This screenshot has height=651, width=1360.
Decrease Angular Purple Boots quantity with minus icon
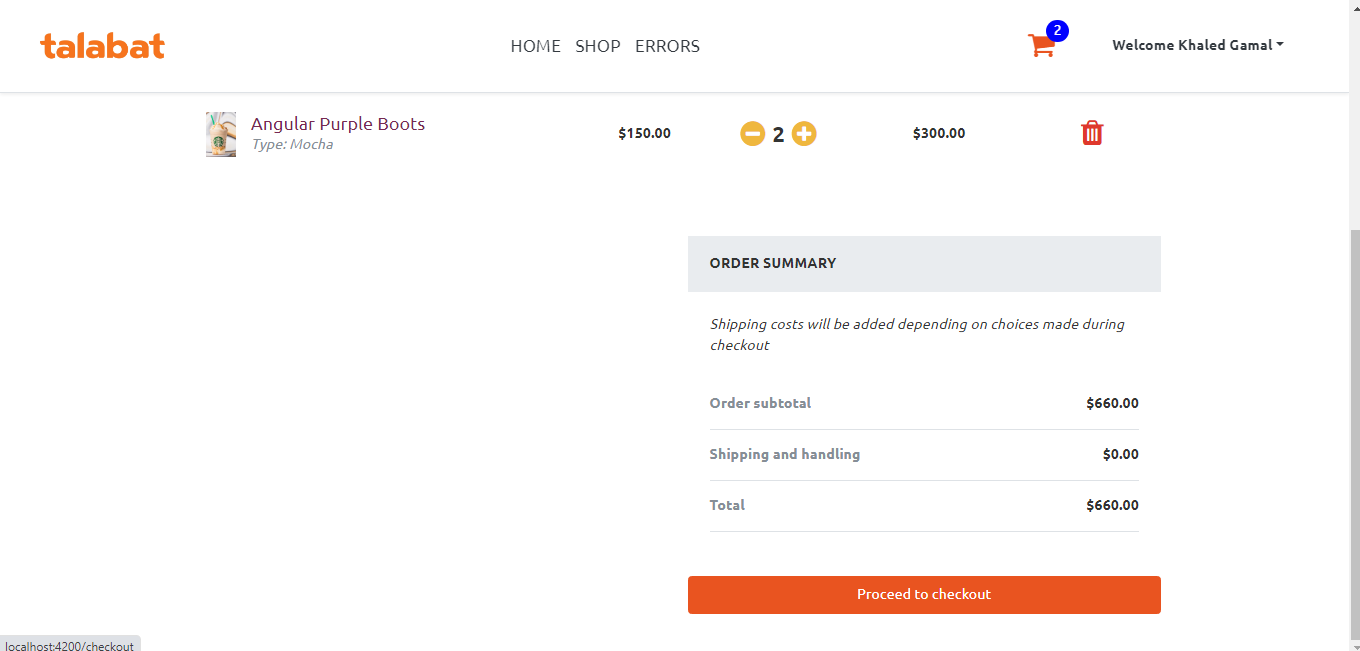coord(752,133)
